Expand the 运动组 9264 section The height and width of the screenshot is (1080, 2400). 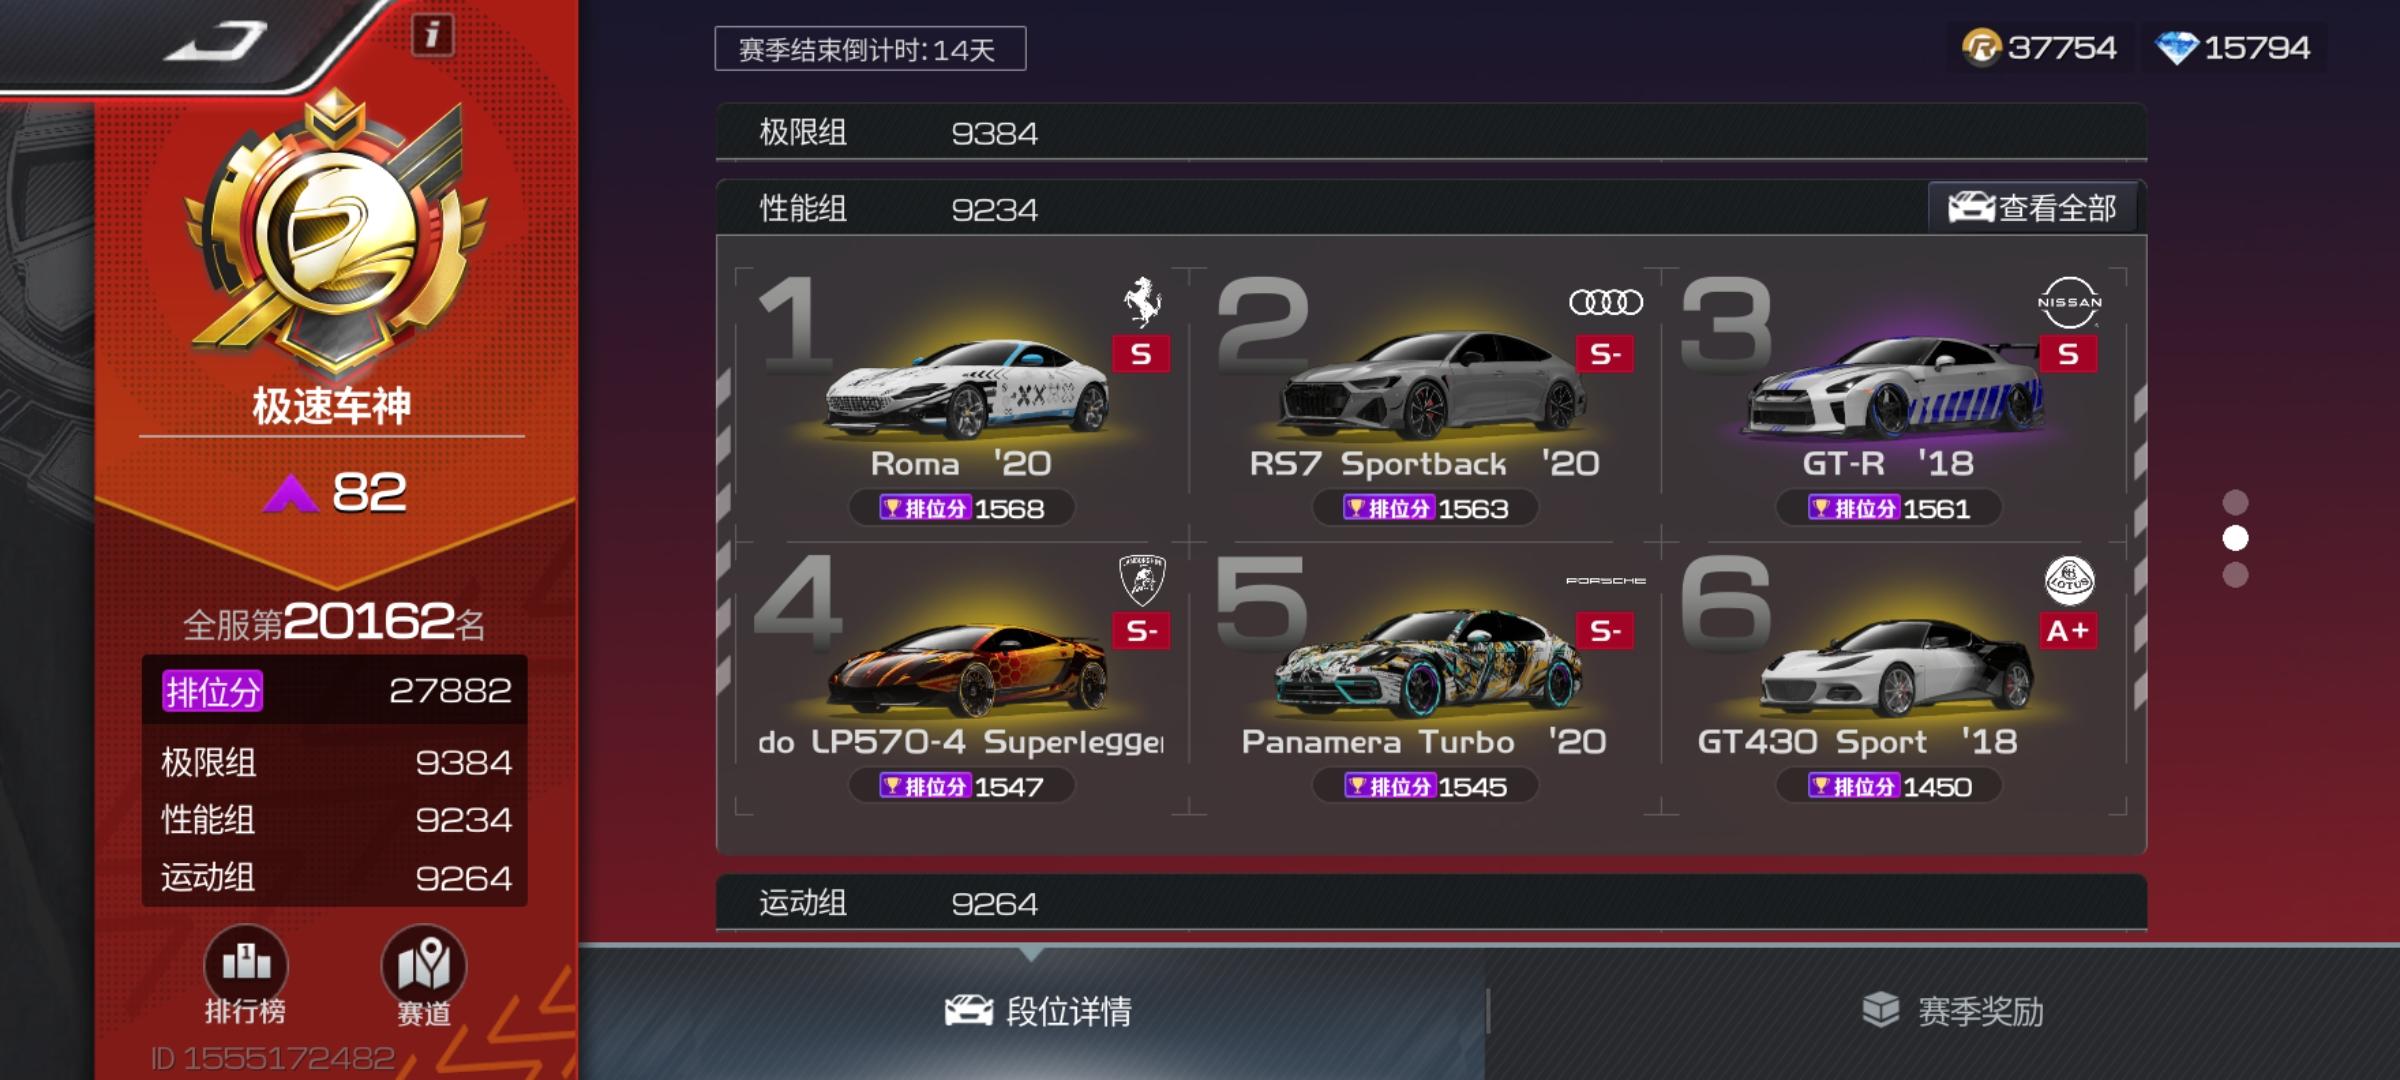1431,903
